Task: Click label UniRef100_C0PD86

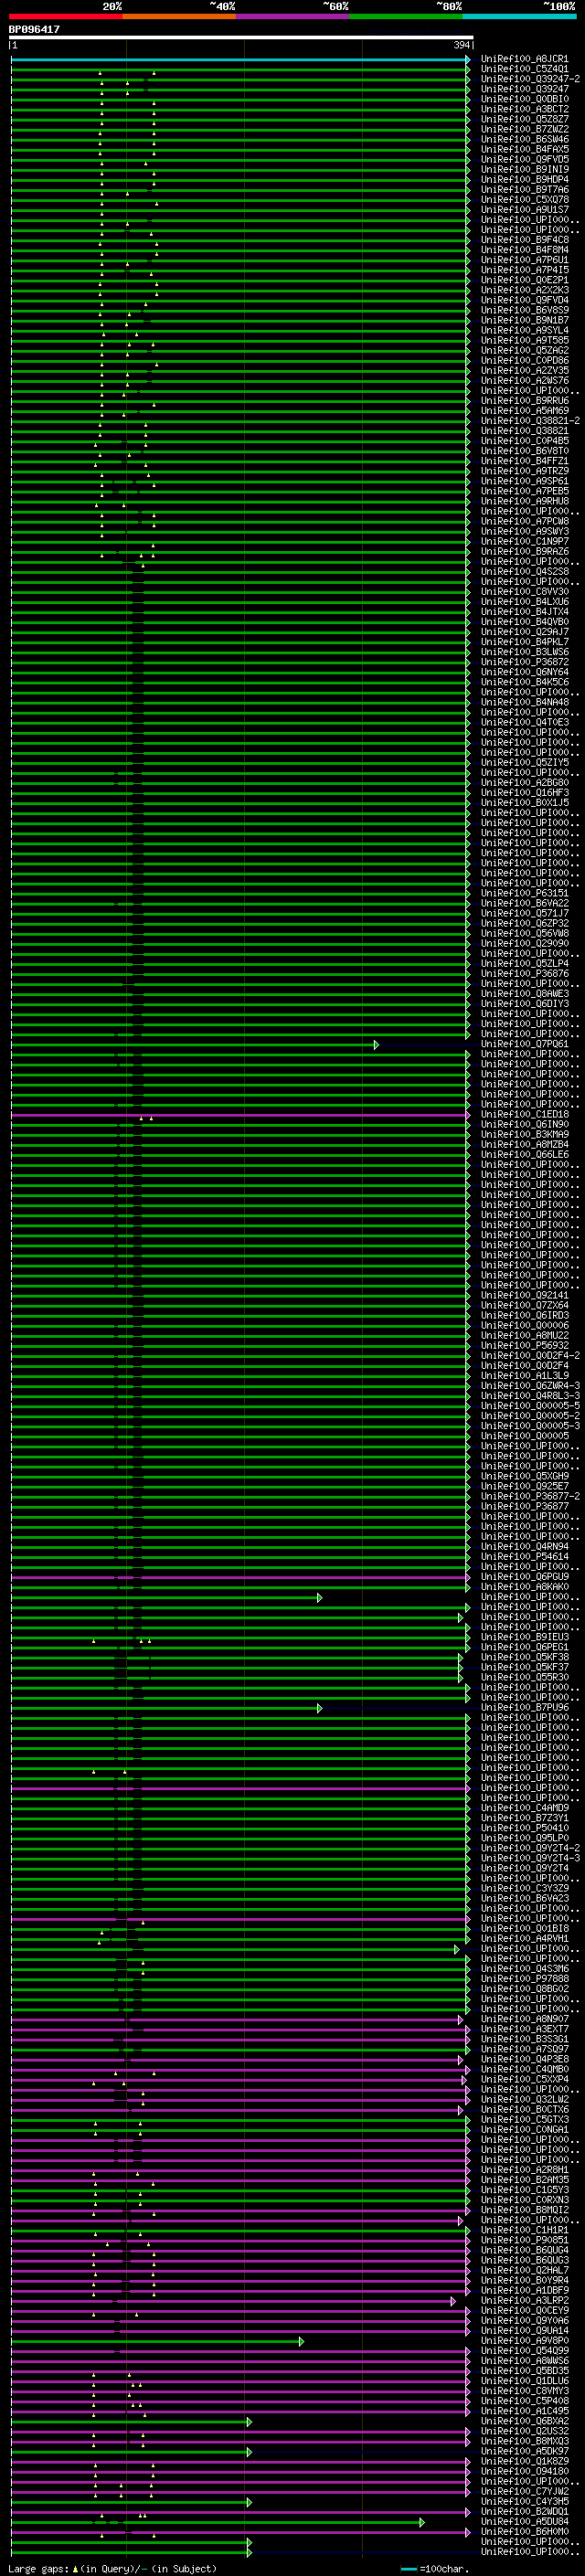Action: tap(525, 361)
